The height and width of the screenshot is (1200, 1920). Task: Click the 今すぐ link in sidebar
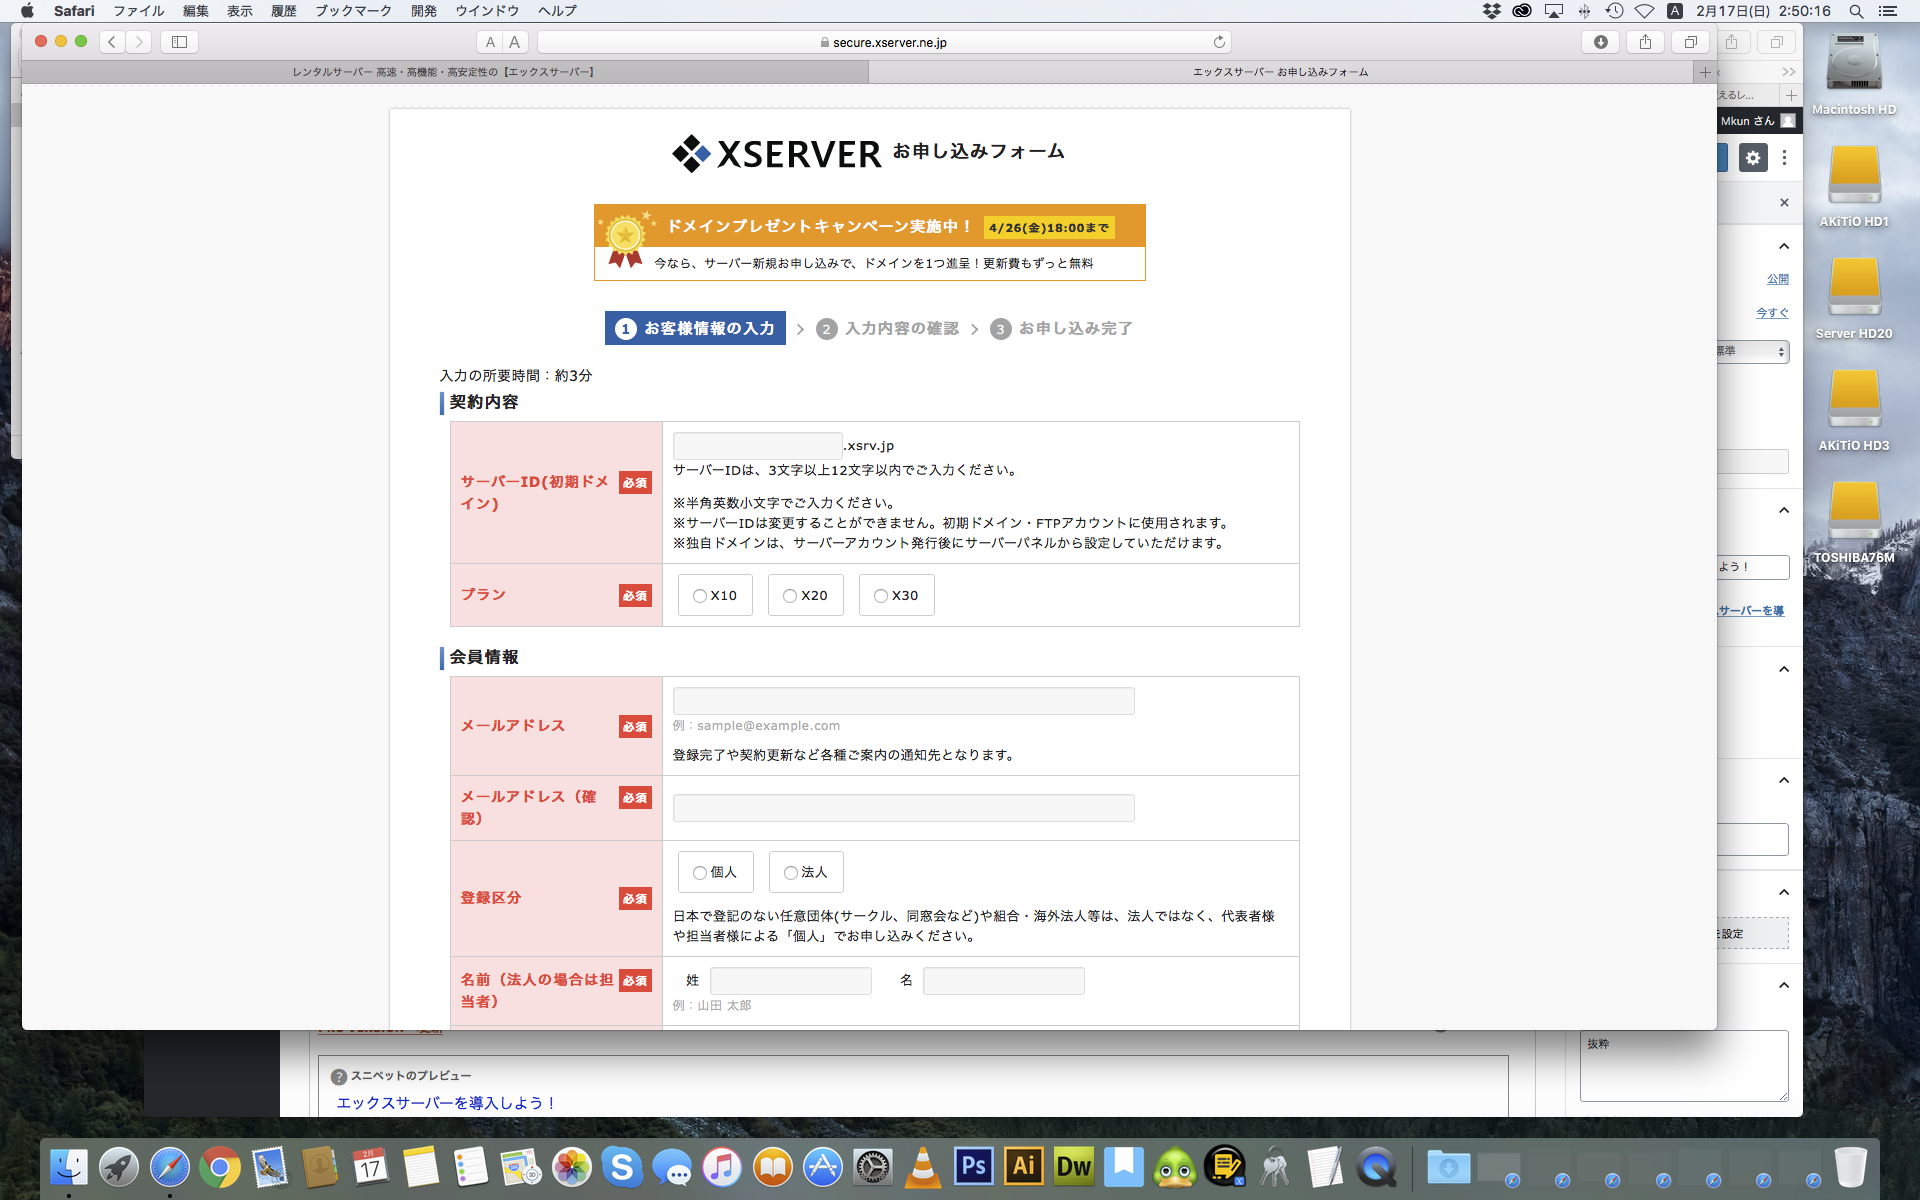(1772, 313)
